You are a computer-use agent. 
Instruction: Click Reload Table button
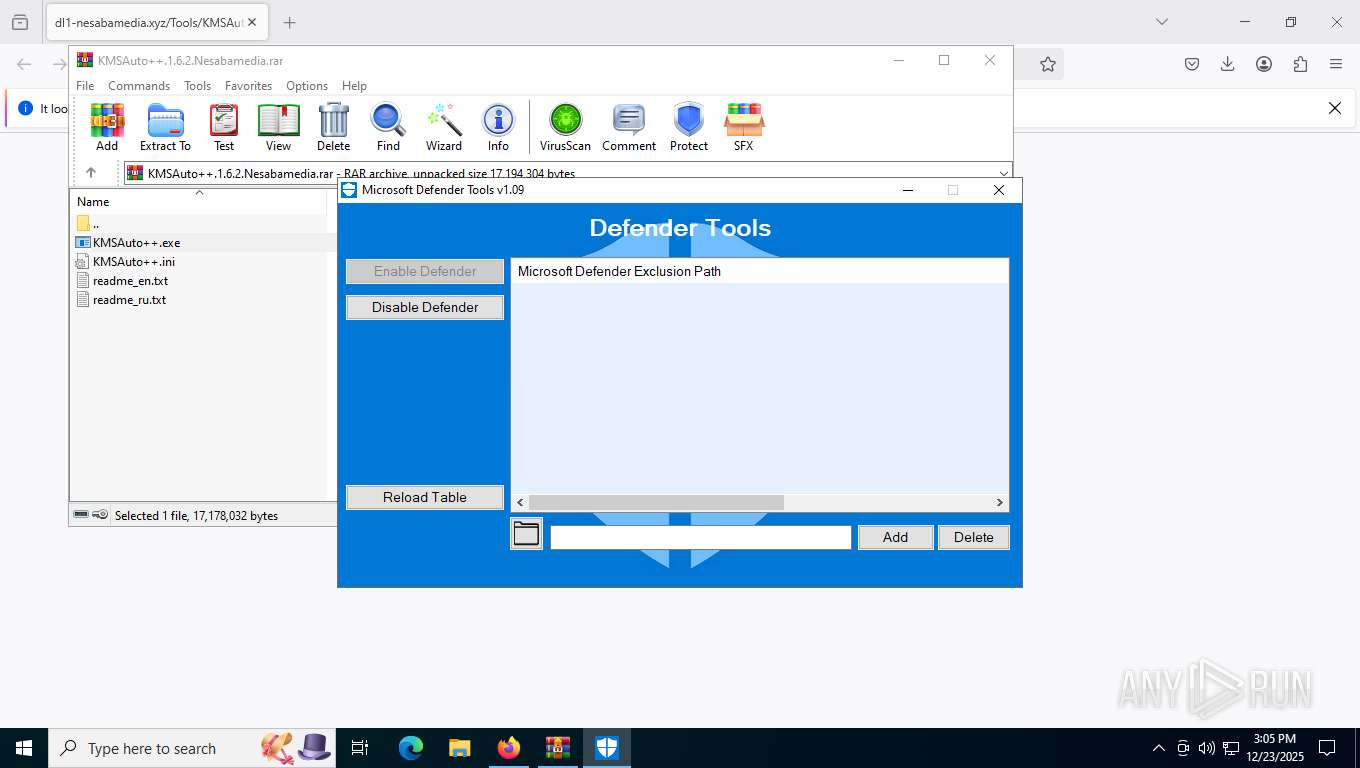tap(425, 497)
